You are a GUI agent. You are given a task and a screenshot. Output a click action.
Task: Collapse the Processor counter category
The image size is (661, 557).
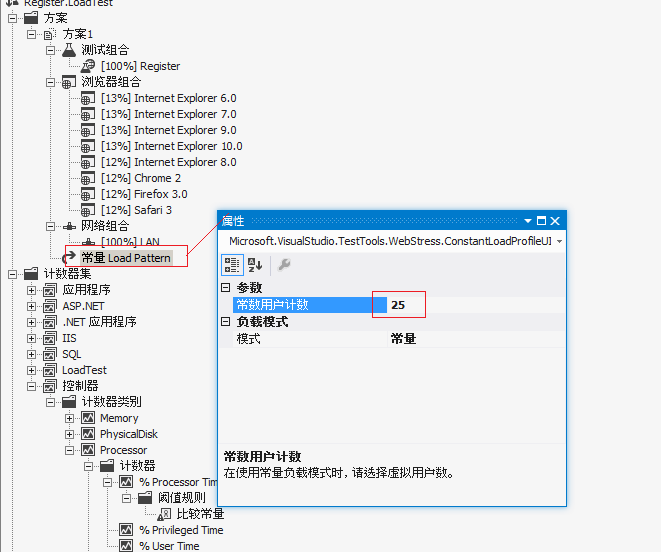(69, 450)
